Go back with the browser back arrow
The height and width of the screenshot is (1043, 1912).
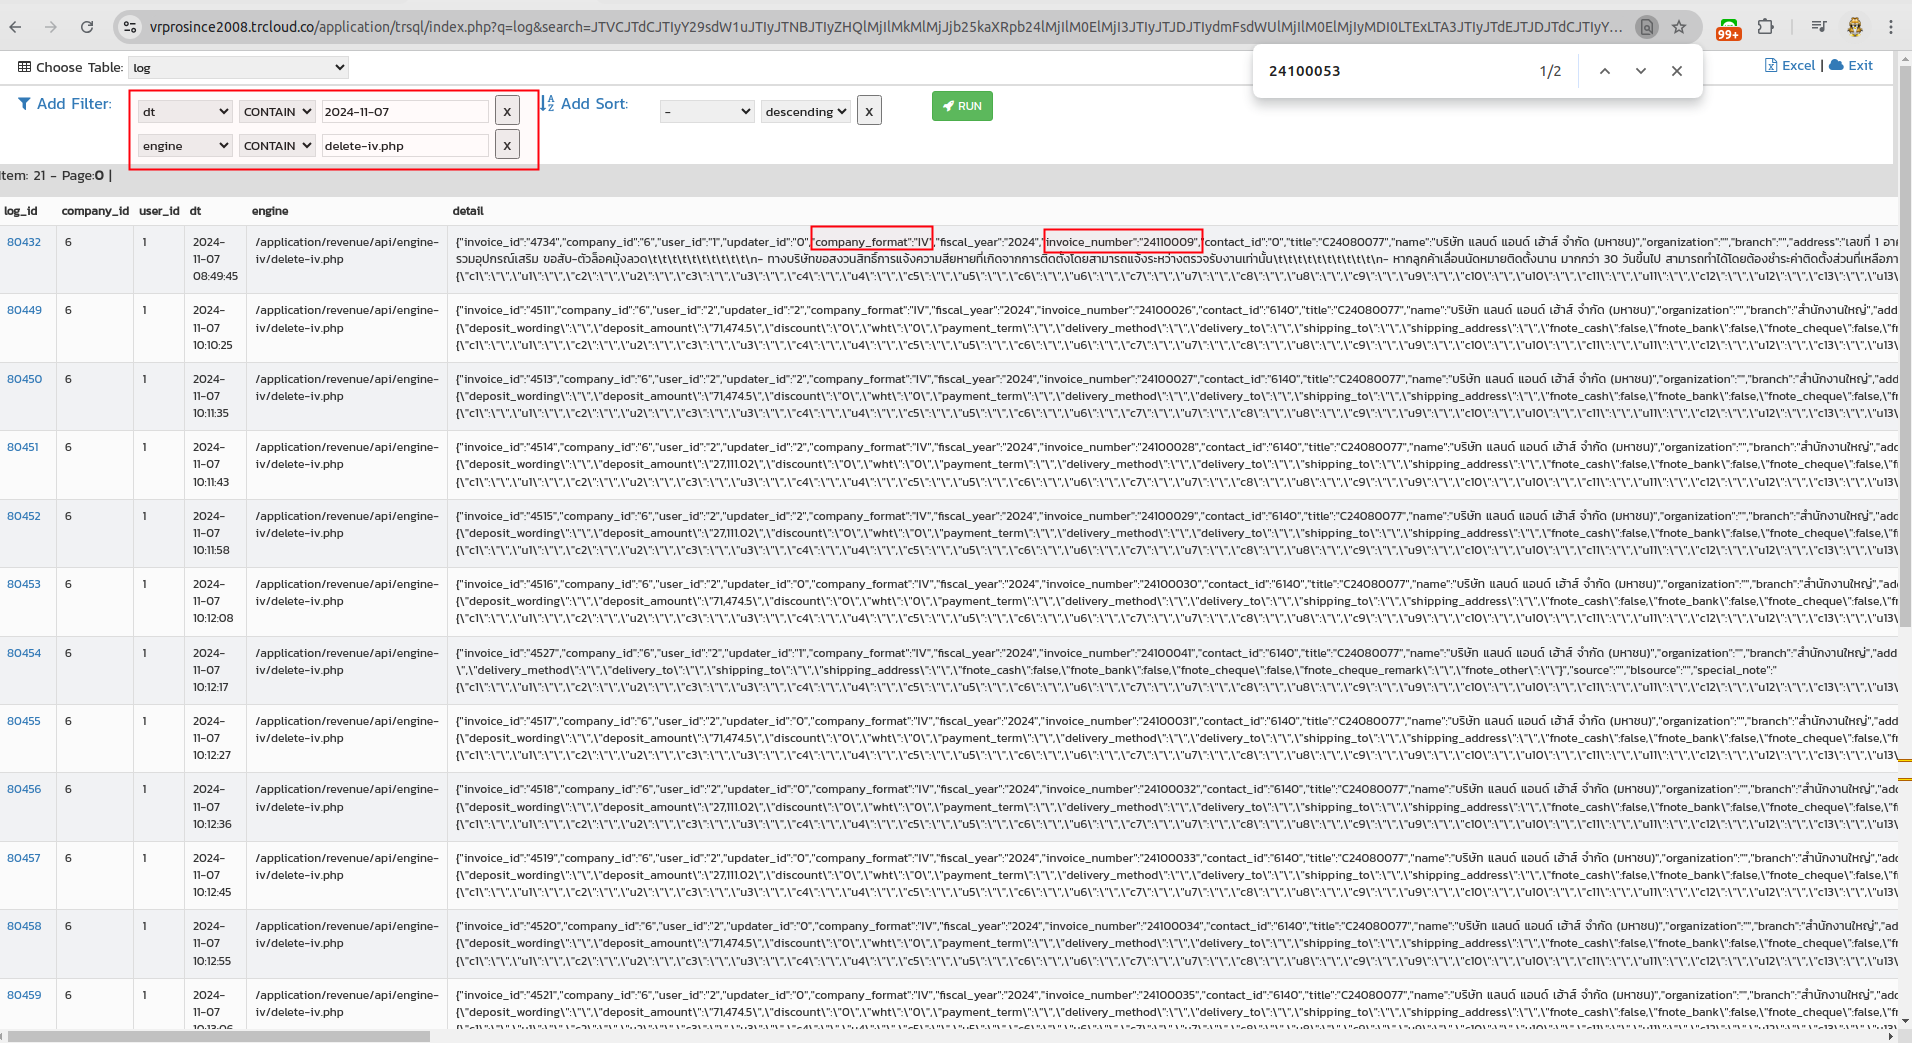[16, 27]
